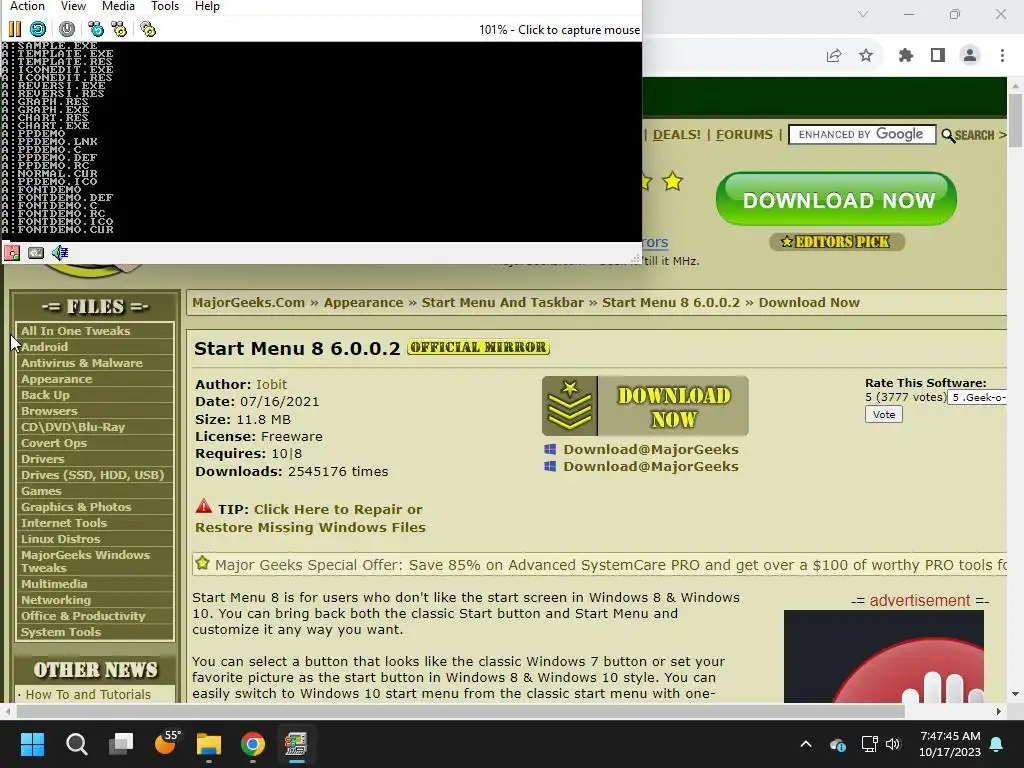
Task: Open the Action menu
Action: (27, 7)
